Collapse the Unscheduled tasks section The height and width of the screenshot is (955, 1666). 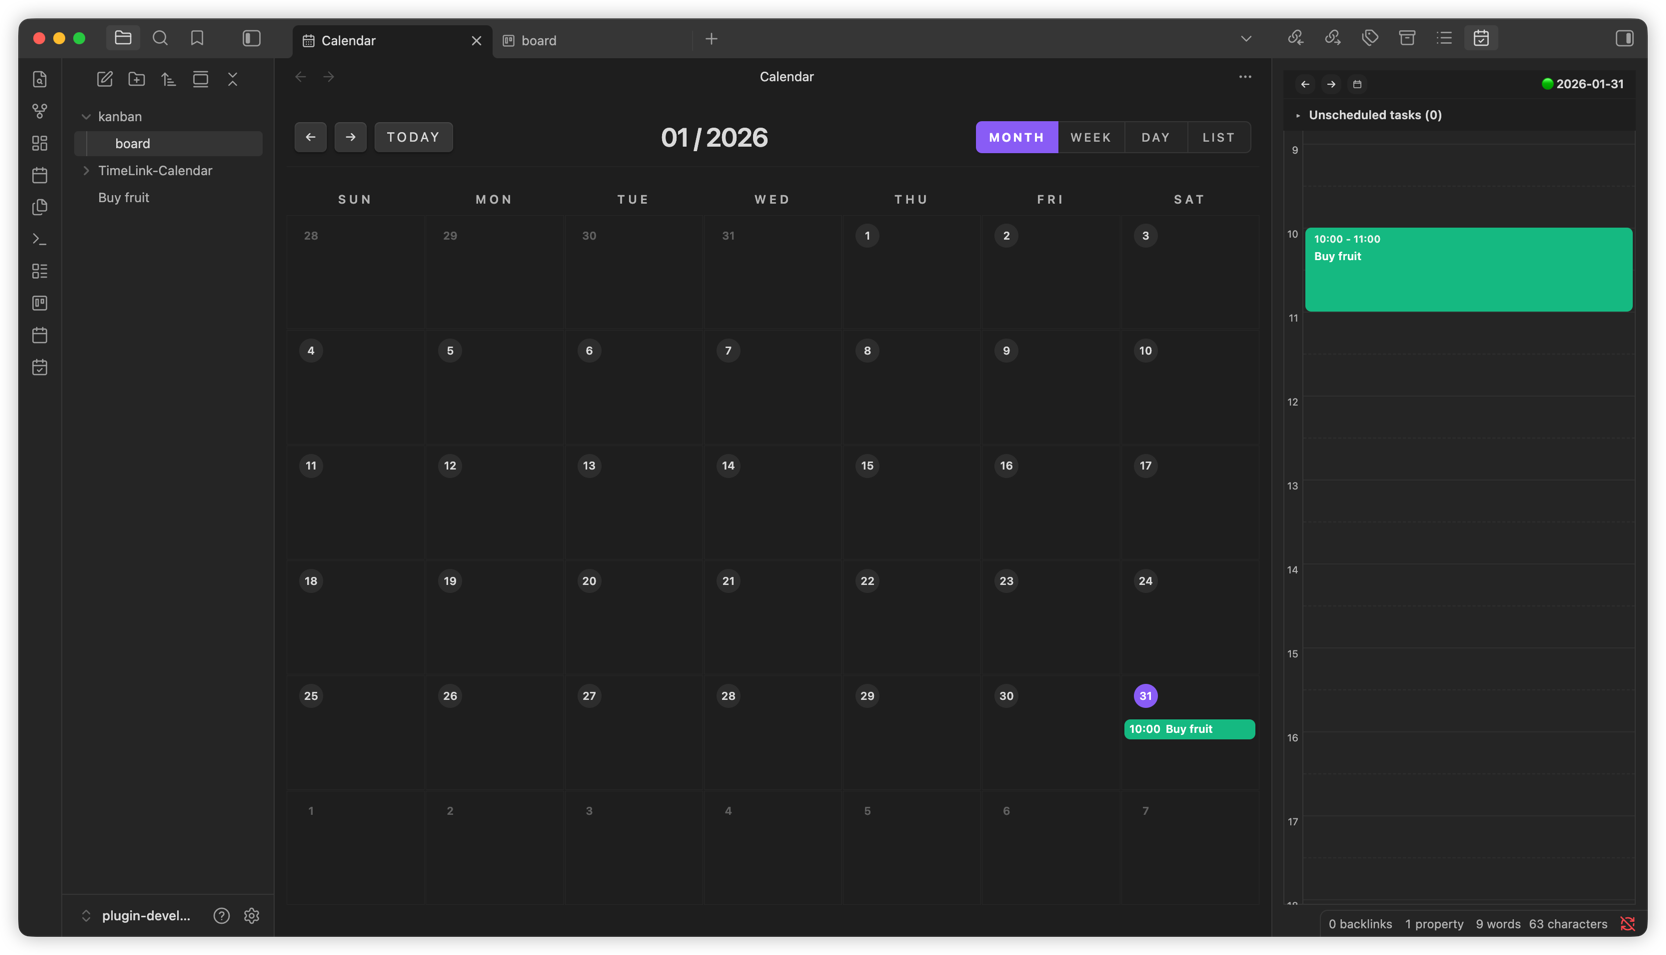coord(1297,115)
